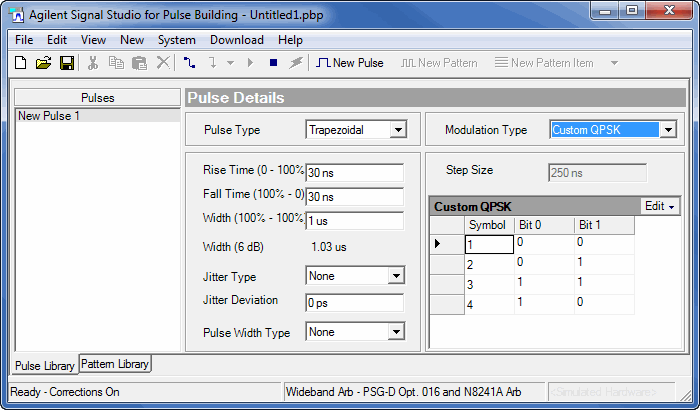
Task: Click the blue connection path toolbar icon
Action: click(190, 63)
